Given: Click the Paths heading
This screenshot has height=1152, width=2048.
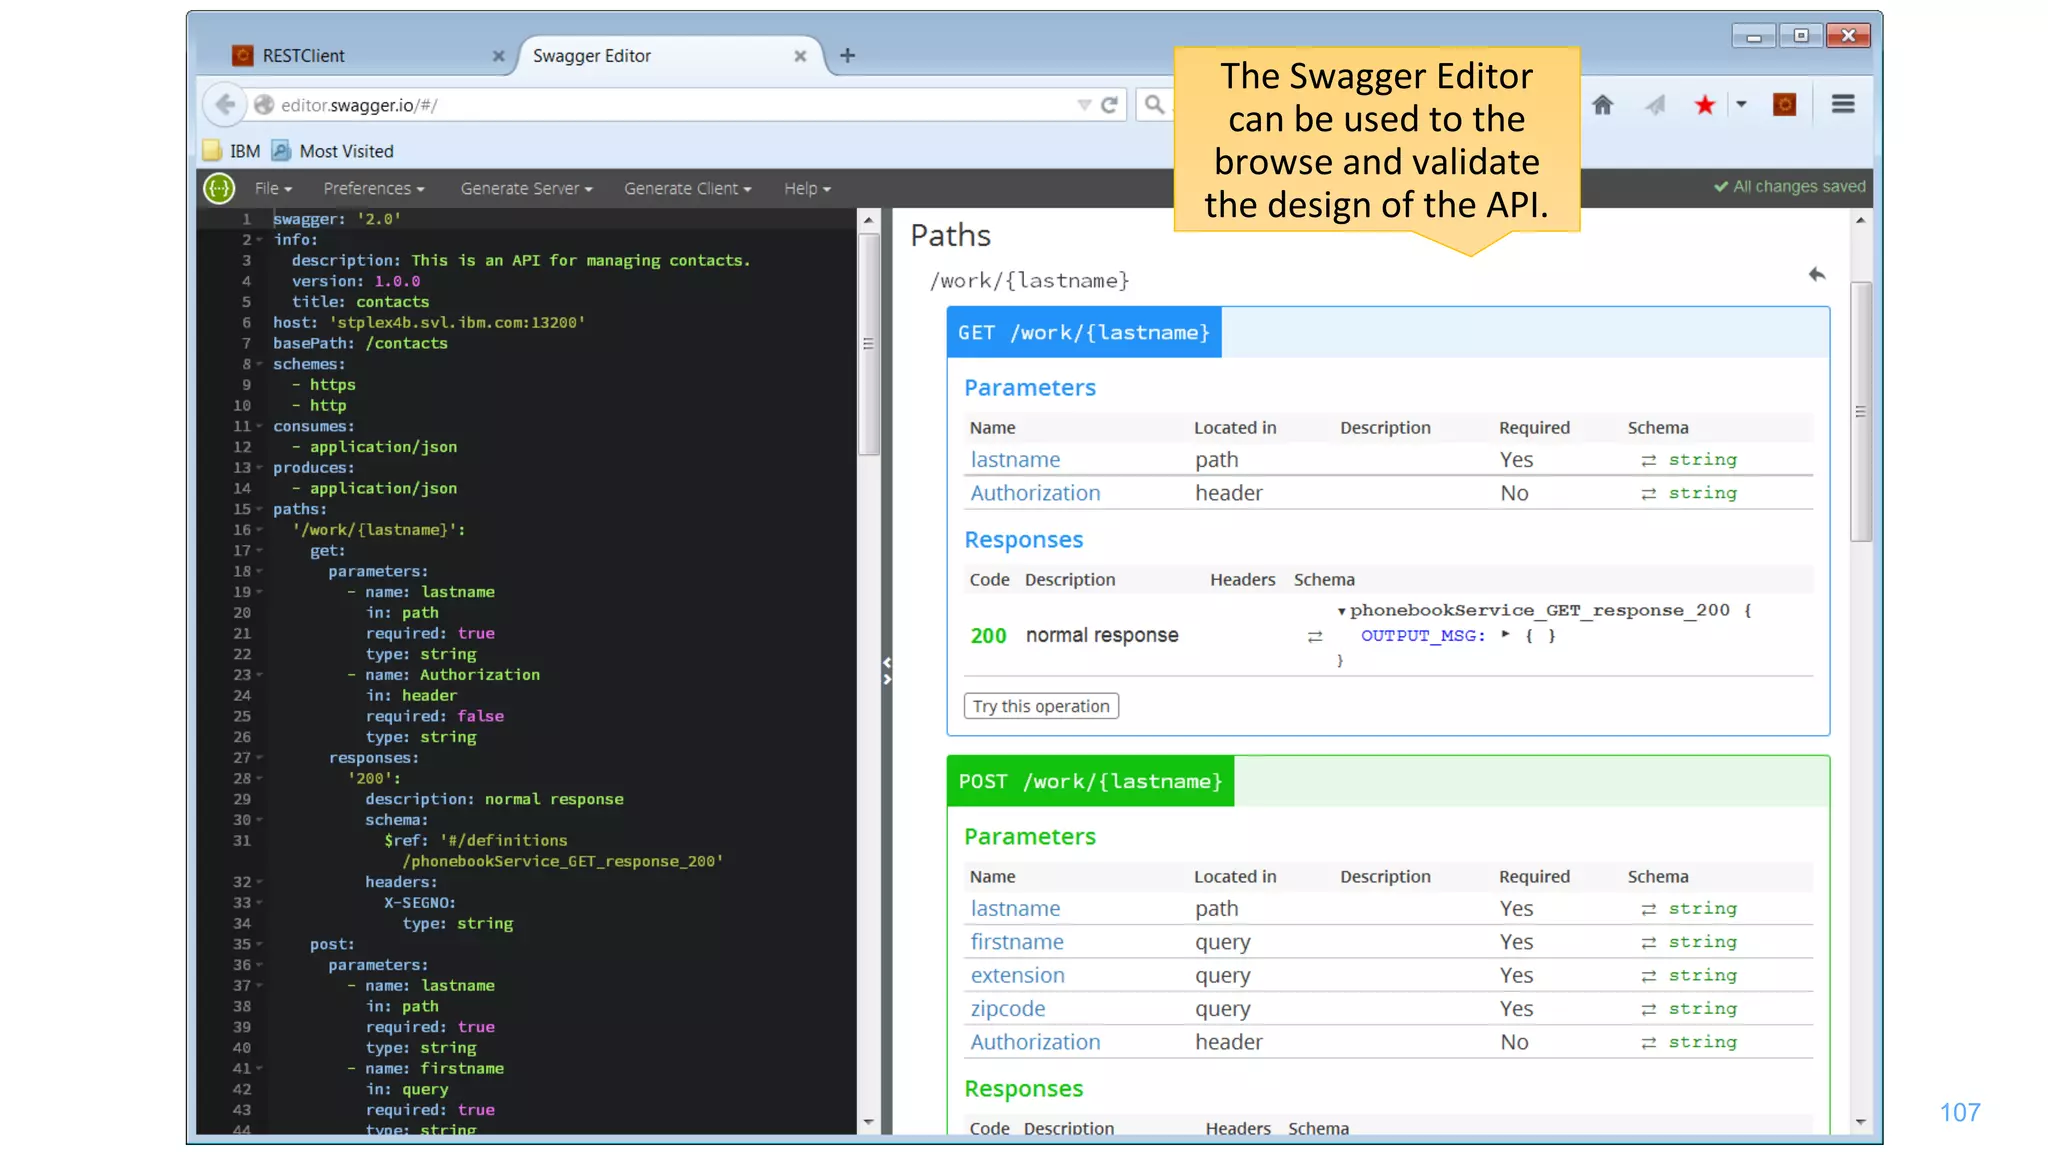Looking at the screenshot, I should pos(950,235).
